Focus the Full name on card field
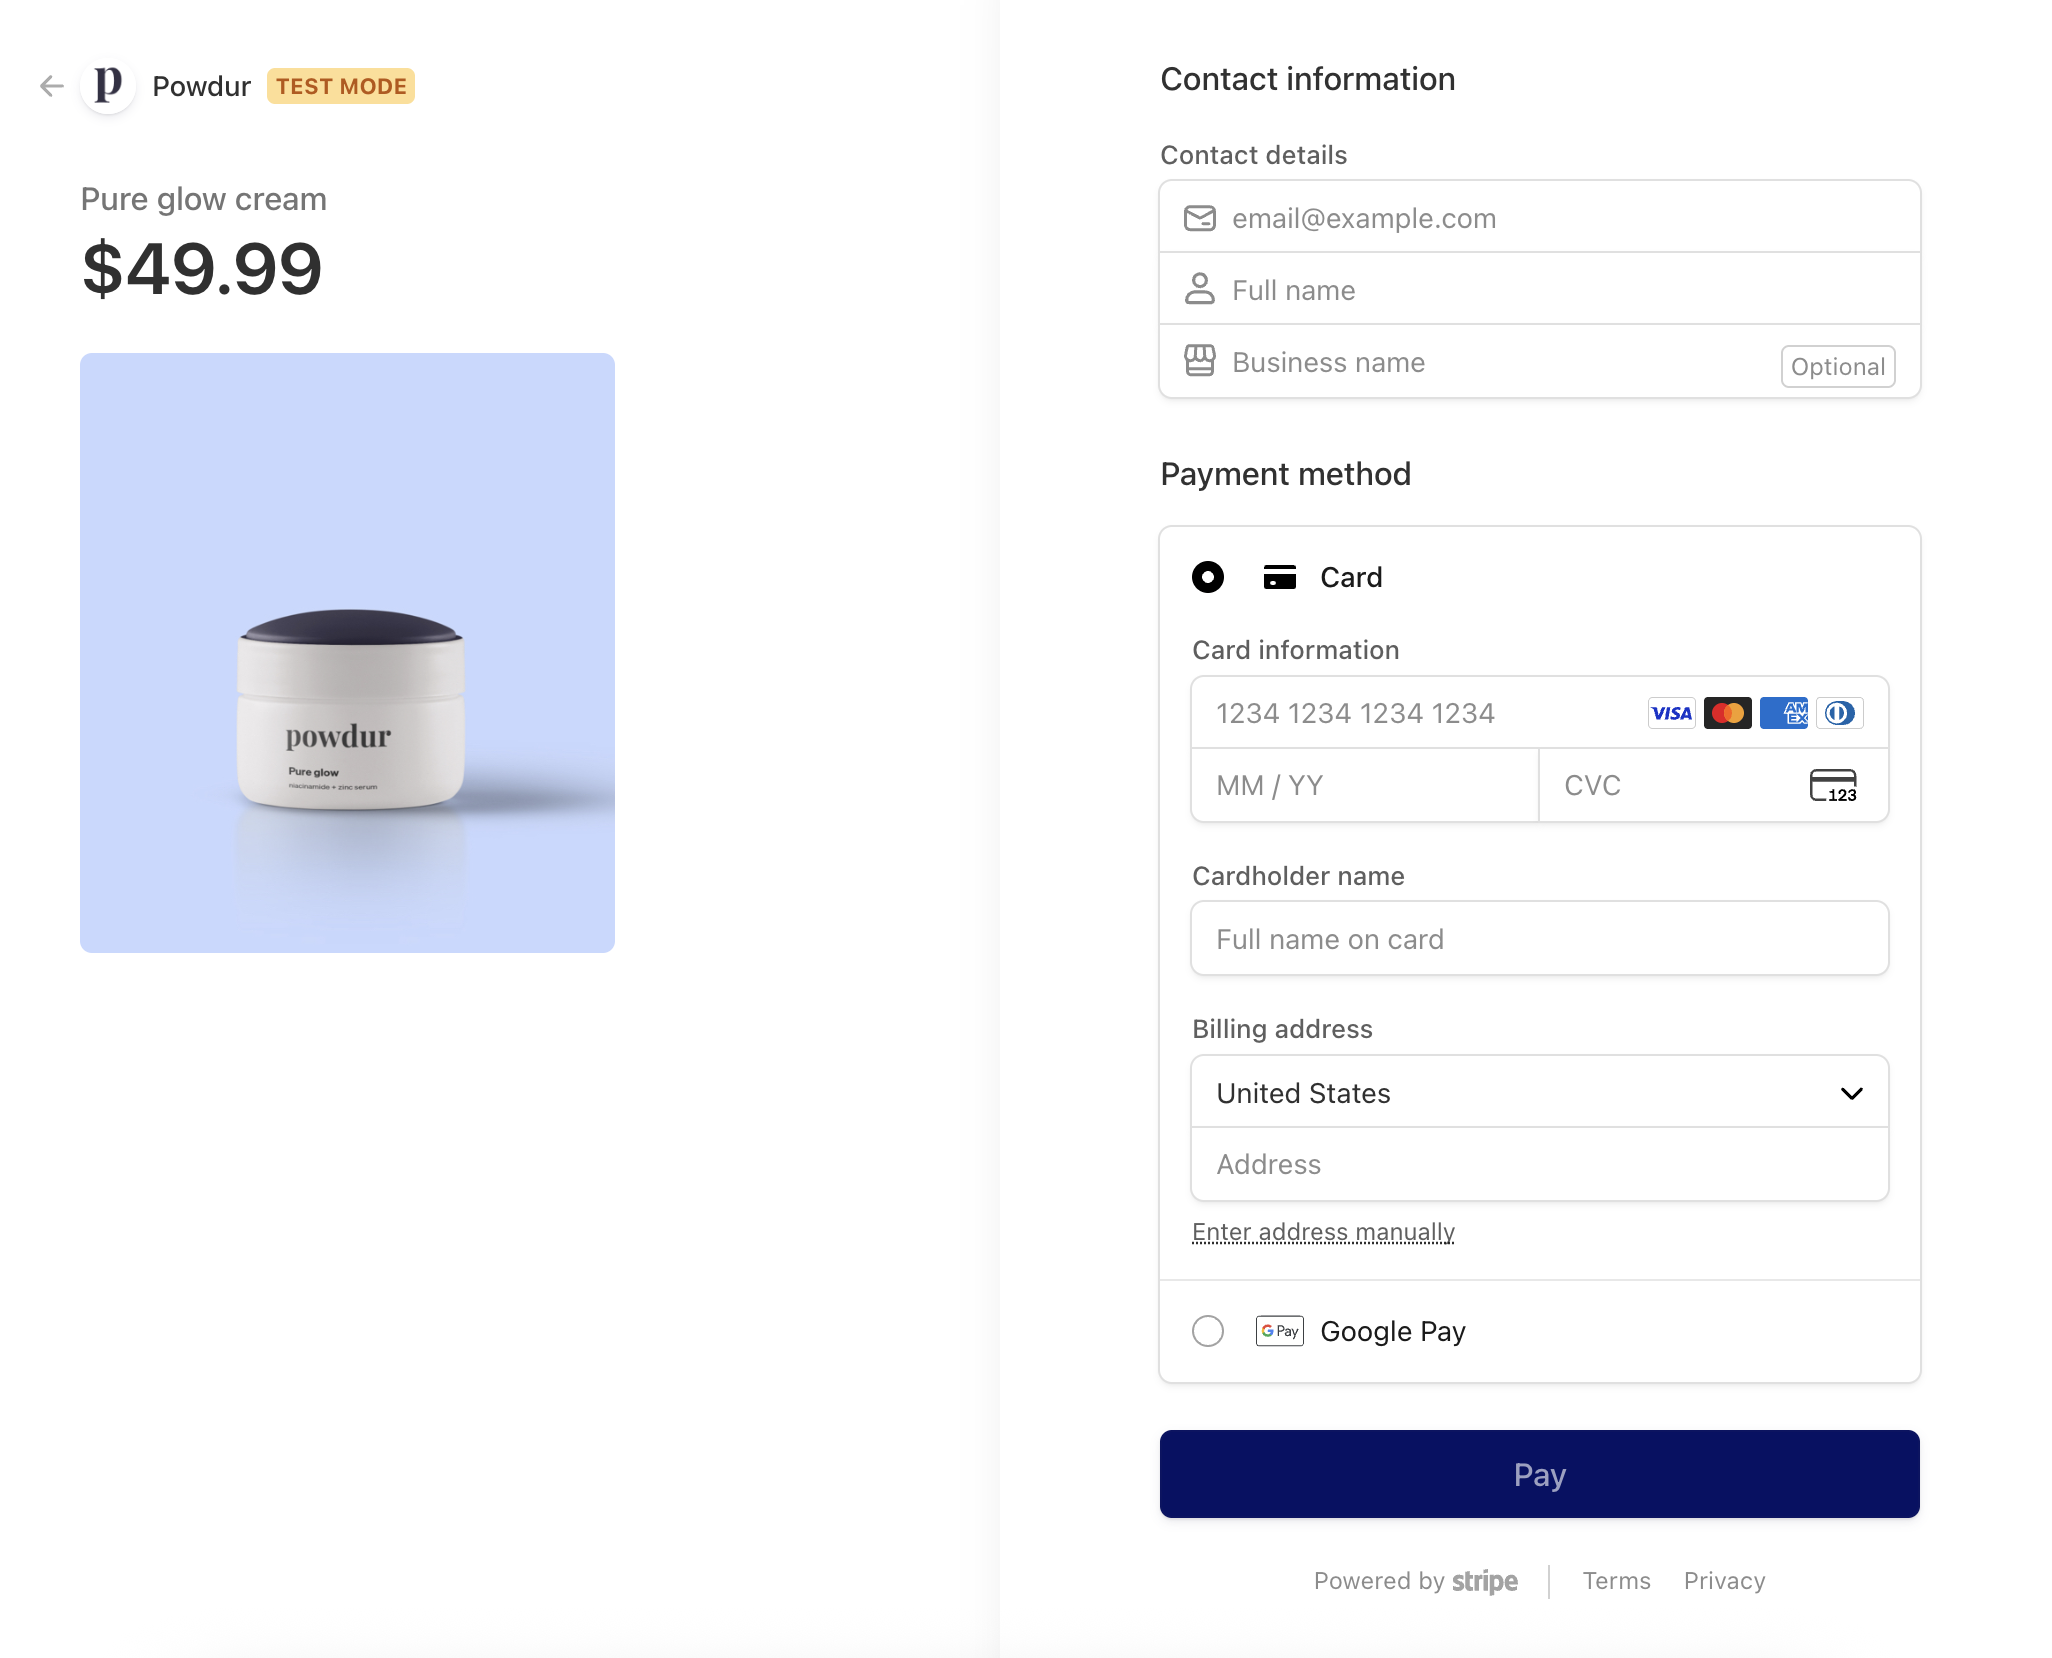The image size is (2052, 1658). 1540,938
